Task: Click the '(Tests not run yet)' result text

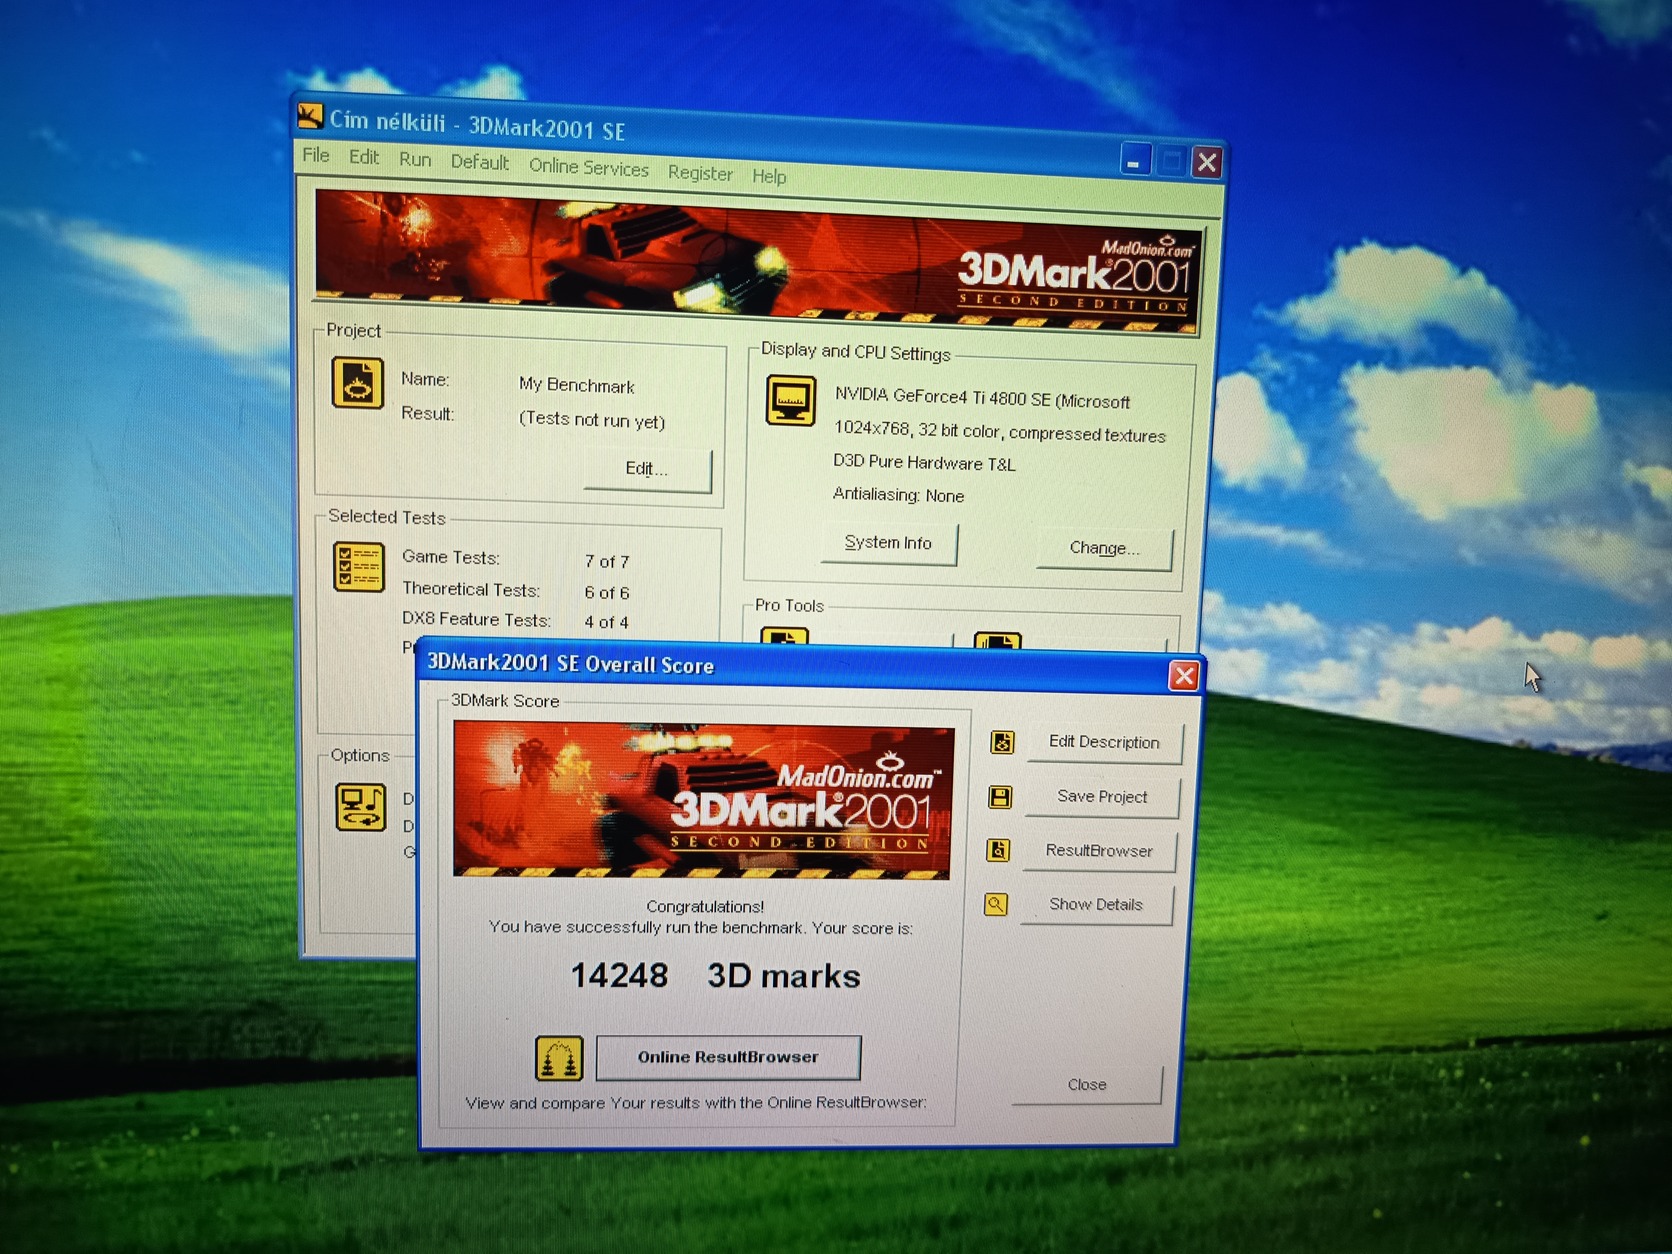Action: coord(592,420)
